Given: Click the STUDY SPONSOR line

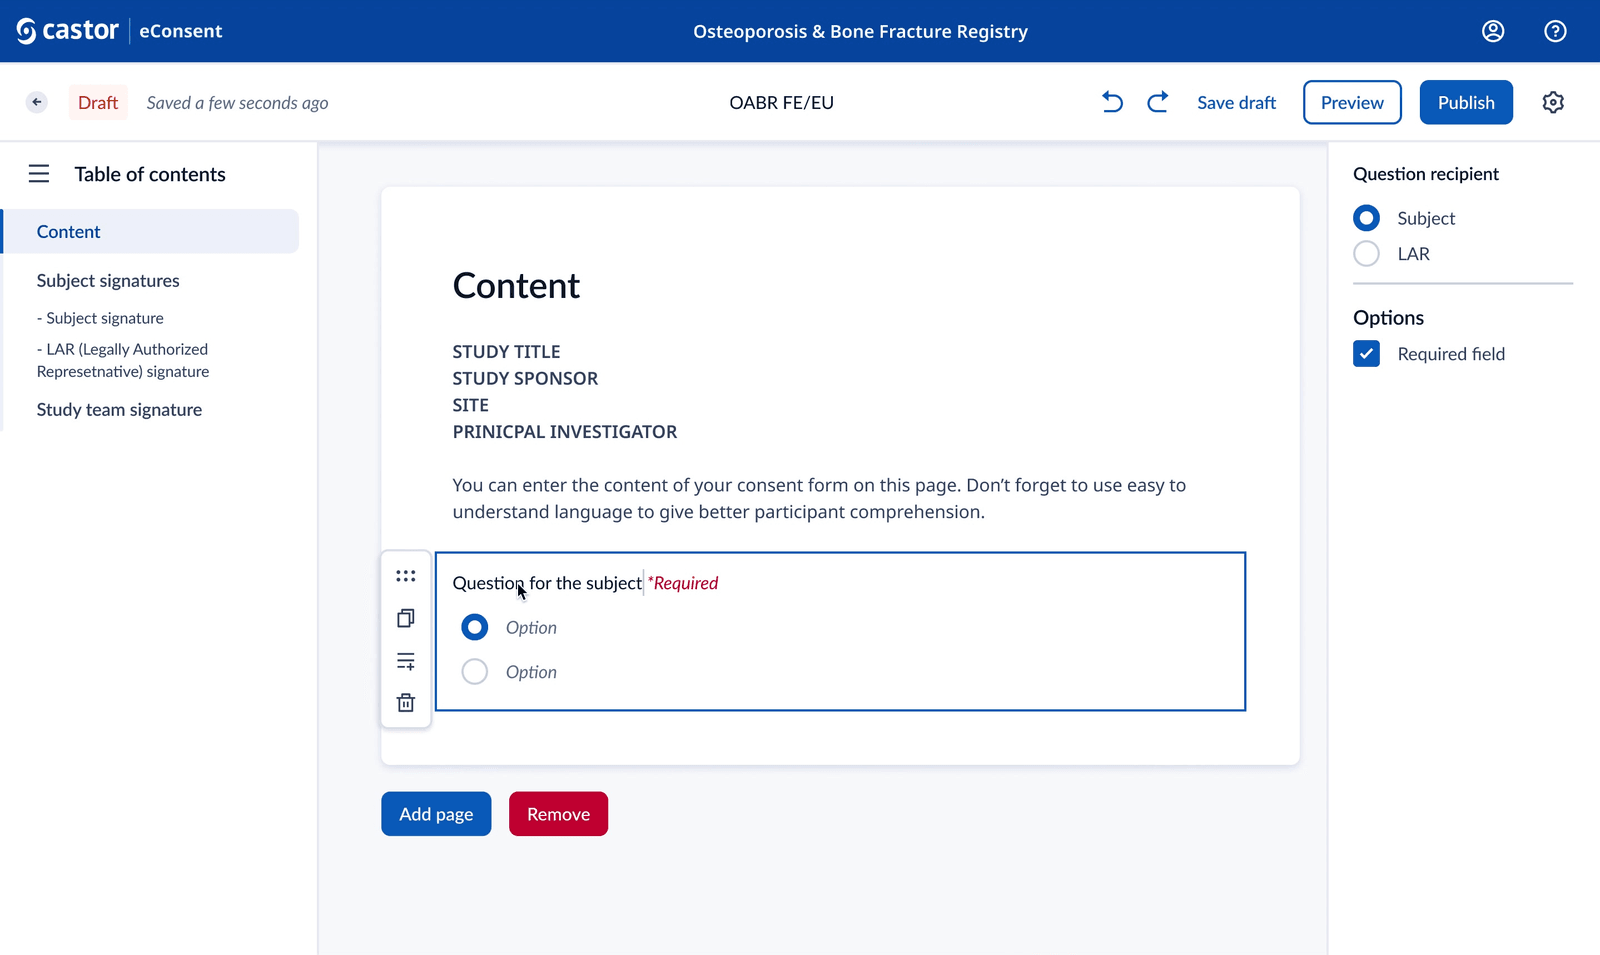Looking at the screenshot, I should [x=525, y=378].
